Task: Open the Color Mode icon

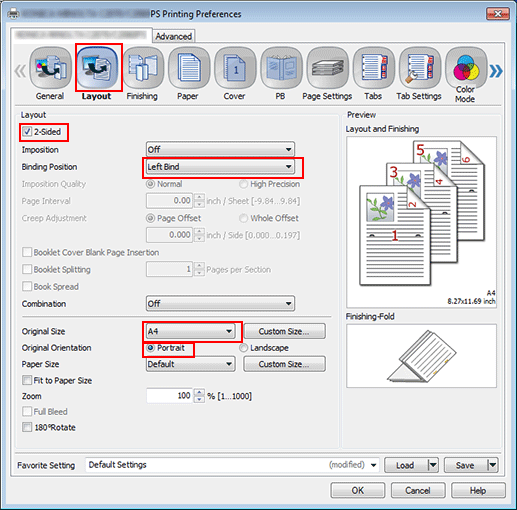Action: click(466, 68)
